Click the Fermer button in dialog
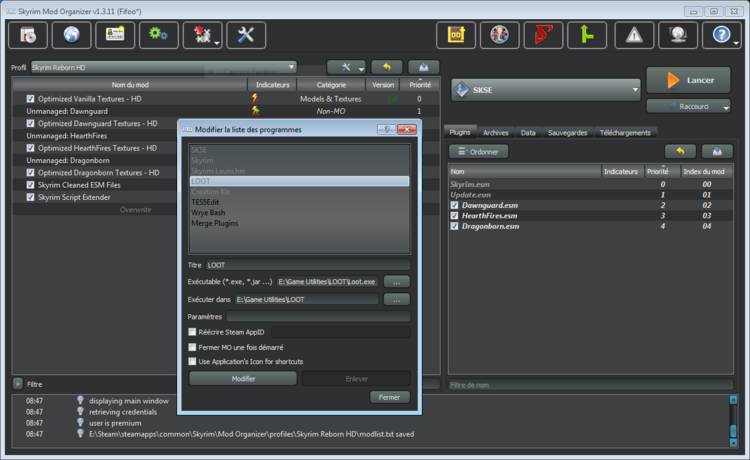This screenshot has height=460, width=750. pos(389,397)
